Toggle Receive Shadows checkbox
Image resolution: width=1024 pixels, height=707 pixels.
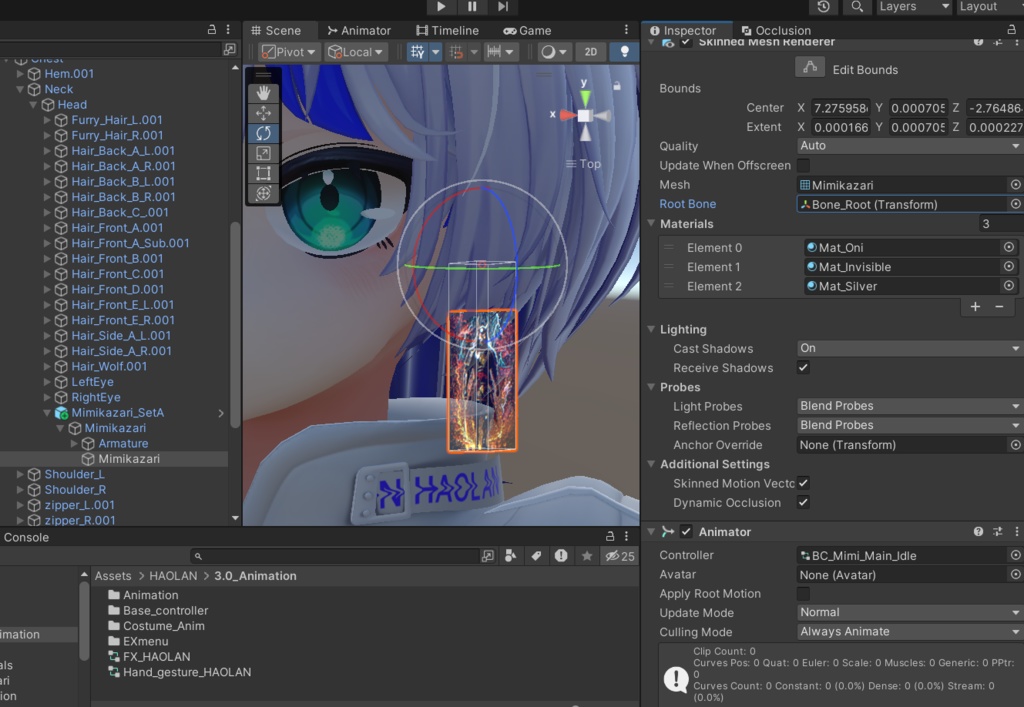tap(803, 368)
